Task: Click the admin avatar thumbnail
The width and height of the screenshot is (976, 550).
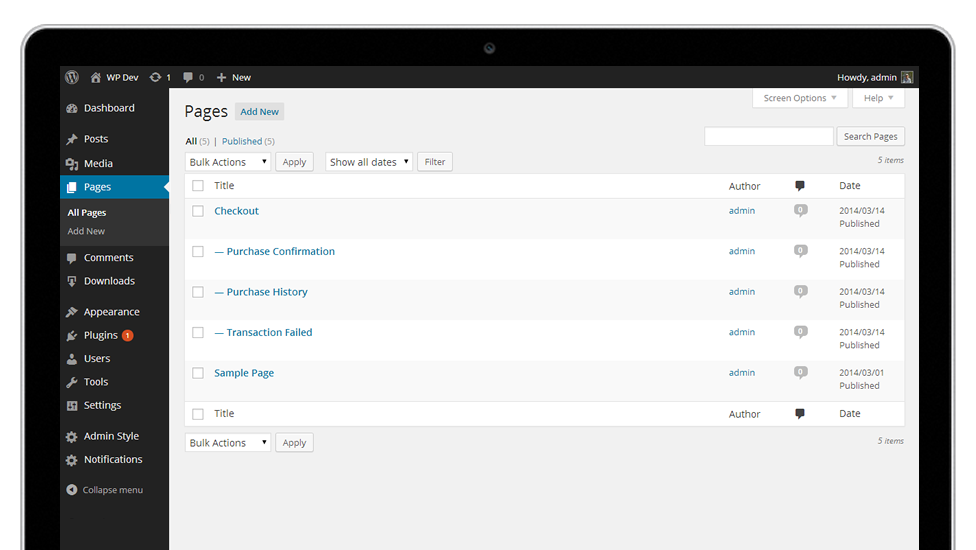Action: (x=907, y=77)
